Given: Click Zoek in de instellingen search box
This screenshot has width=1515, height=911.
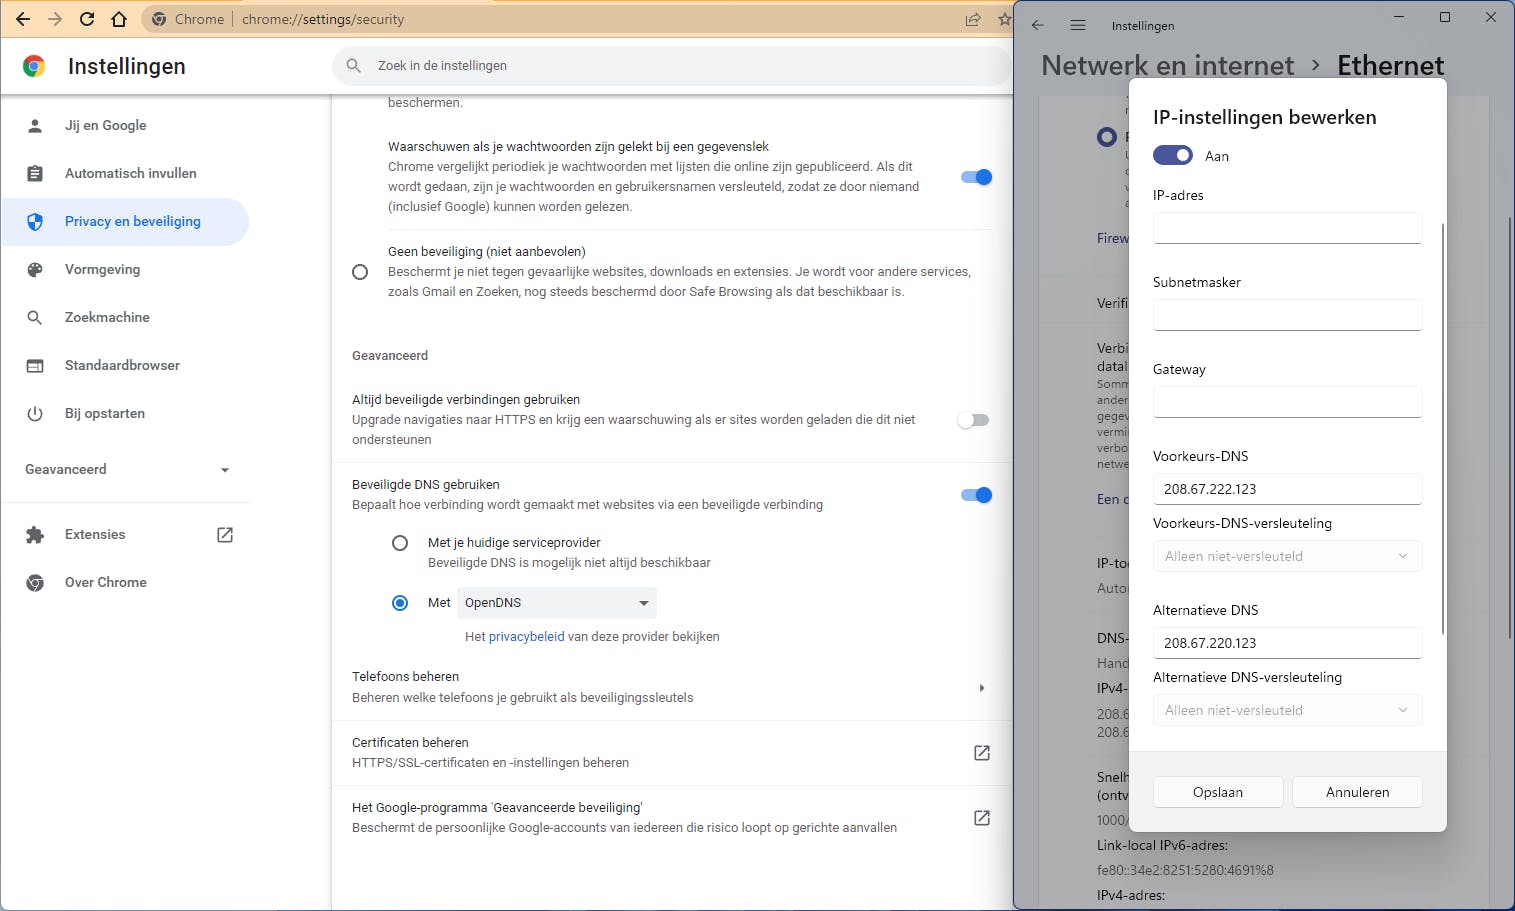Looking at the screenshot, I should (x=672, y=66).
